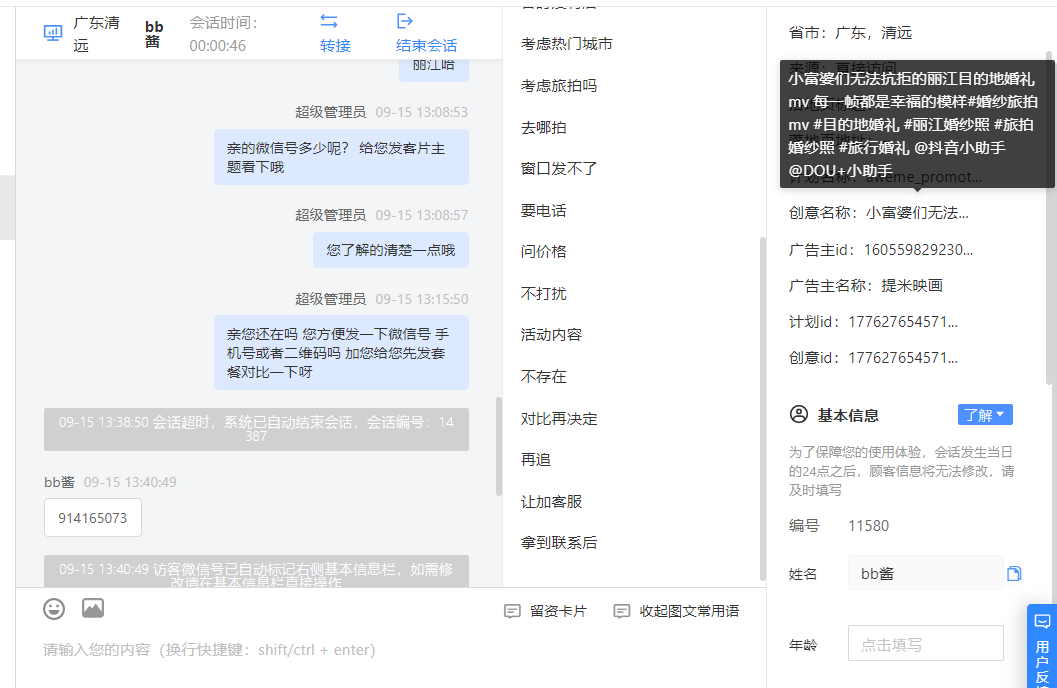Select quick phrase 对比再决定

coord(559,418)
